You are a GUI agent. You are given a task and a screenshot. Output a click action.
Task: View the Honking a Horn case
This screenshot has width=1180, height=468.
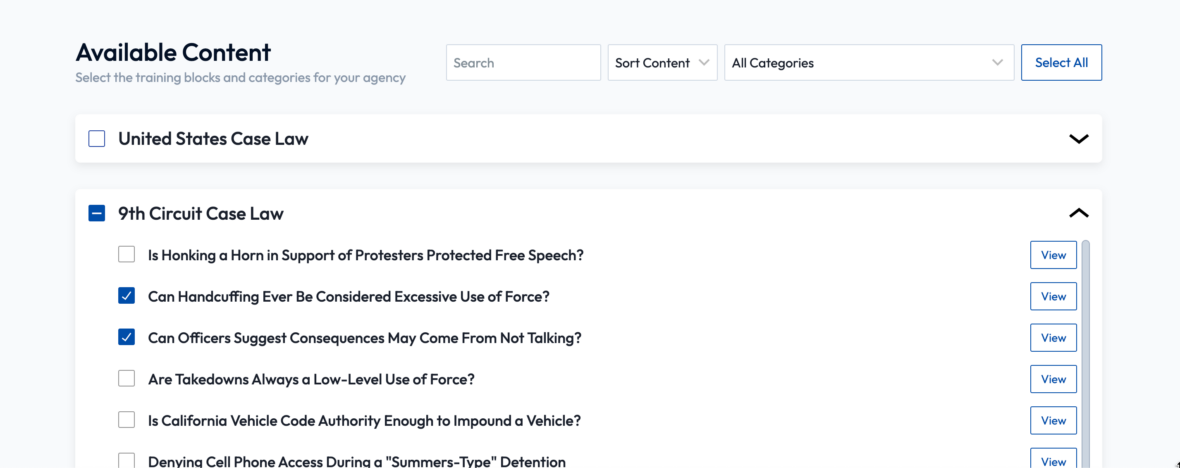click(1053, 255)
